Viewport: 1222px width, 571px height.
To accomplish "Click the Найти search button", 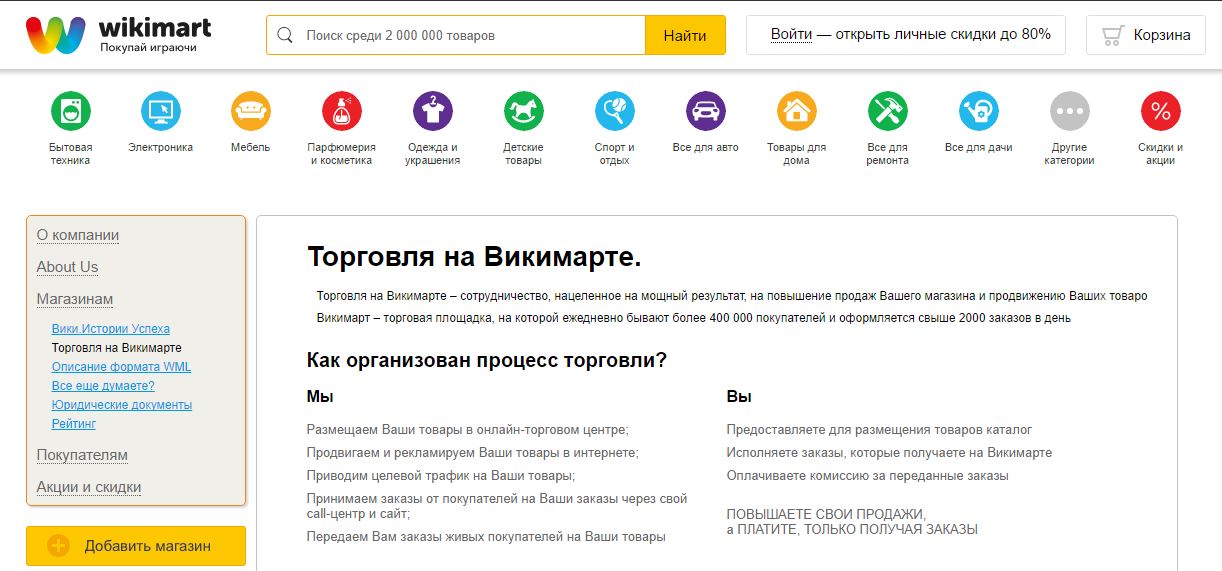I will tap(685, 35).
